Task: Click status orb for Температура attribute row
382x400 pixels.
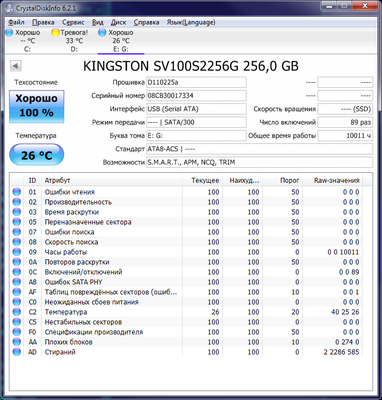Action: pyautogui.click(x=17, y=312)
